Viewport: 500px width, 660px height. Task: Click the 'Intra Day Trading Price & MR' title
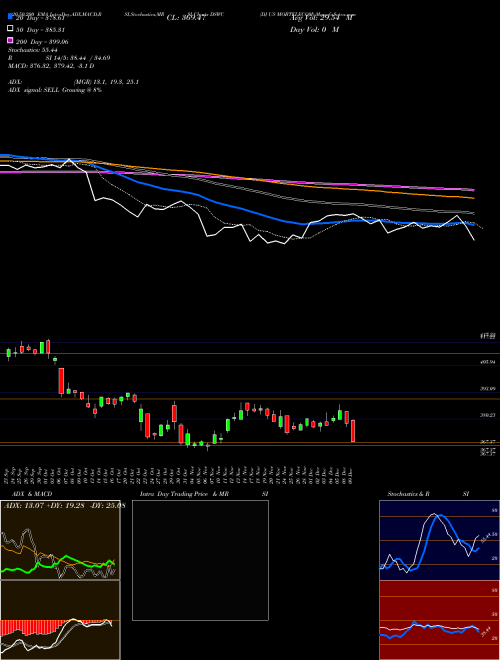184,494
